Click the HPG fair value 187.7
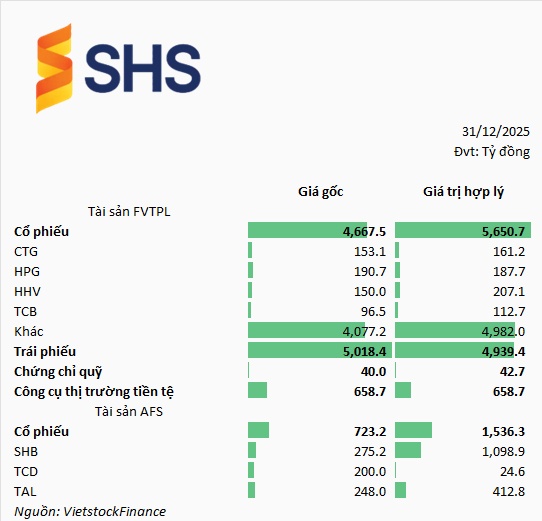The image size is (542, 521). 509,272
